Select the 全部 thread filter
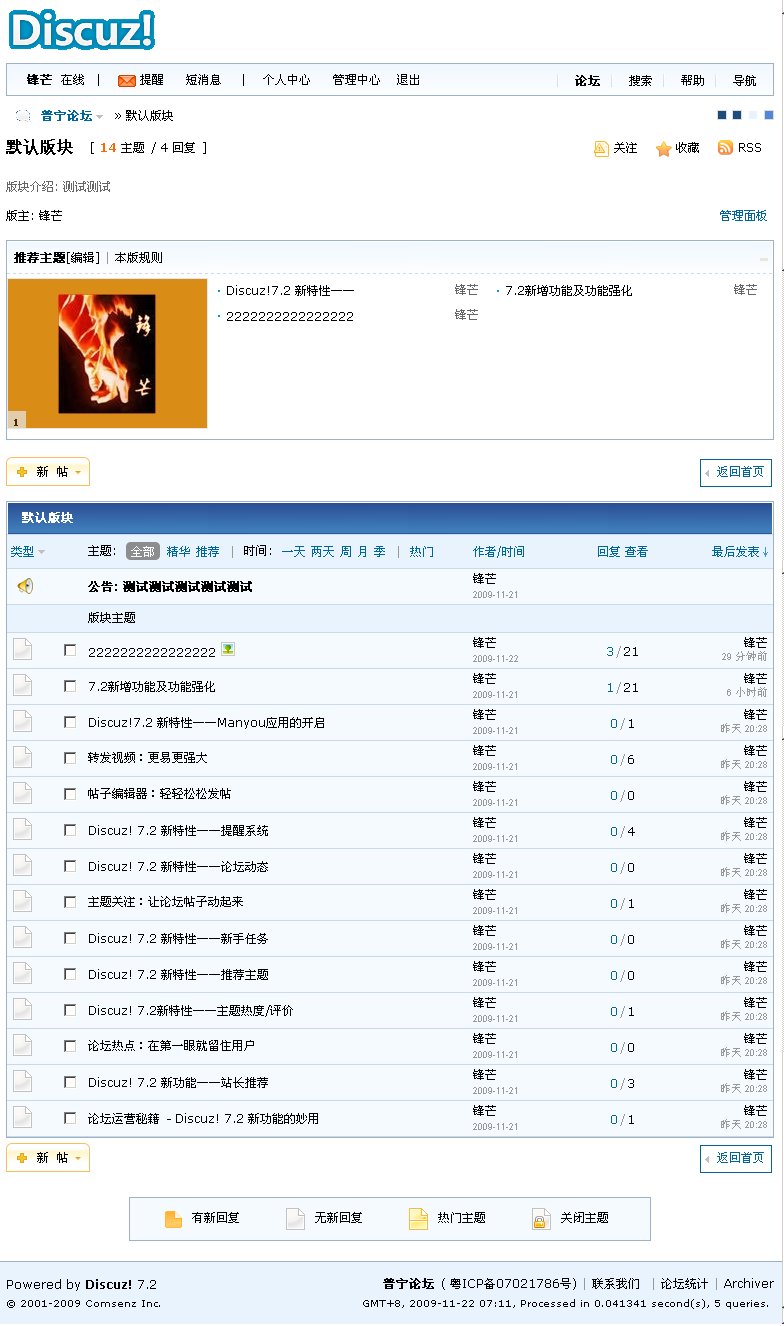Screen dimensions: 784x1326 point(143,552)
